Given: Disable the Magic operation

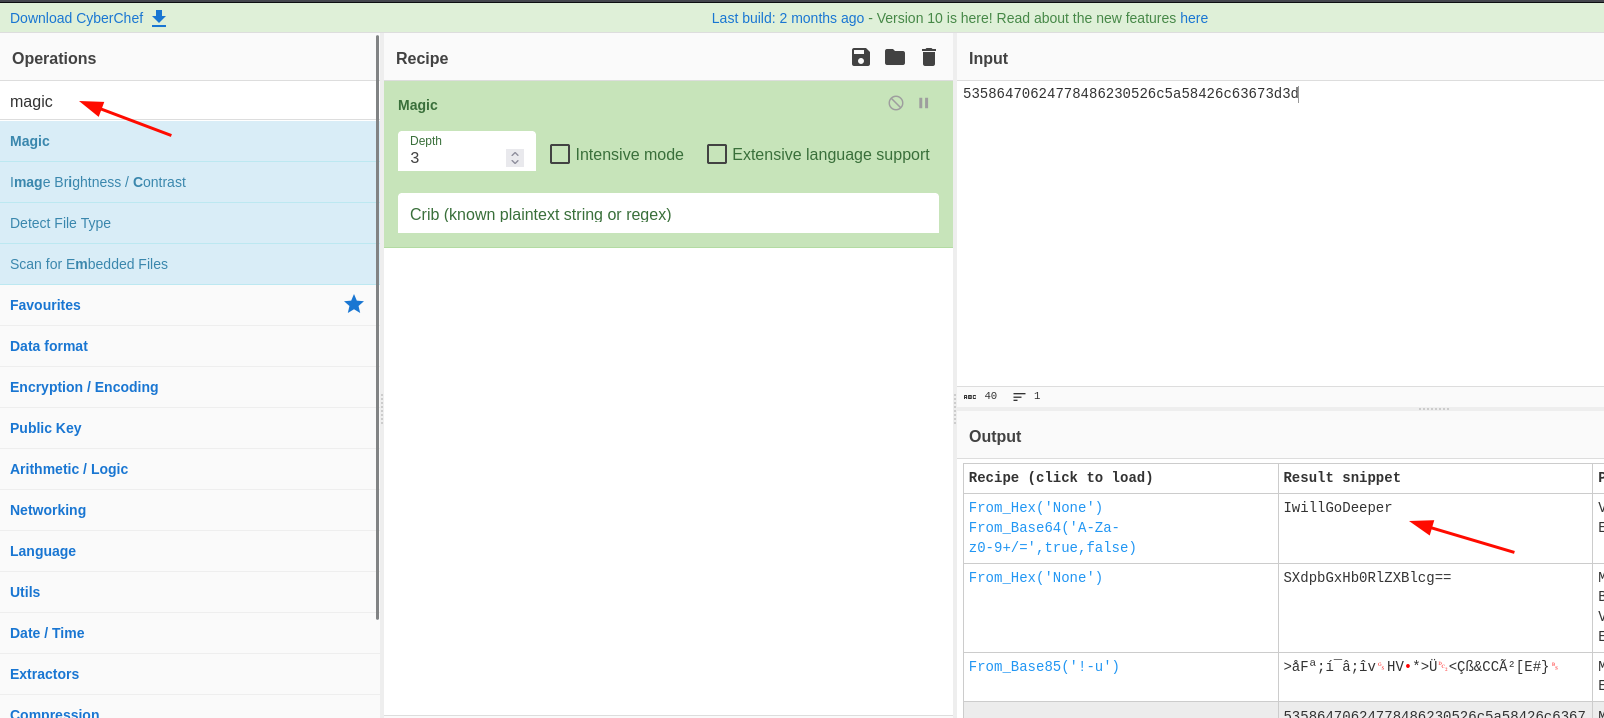Looking at the screenshot, I should (896, 103).
